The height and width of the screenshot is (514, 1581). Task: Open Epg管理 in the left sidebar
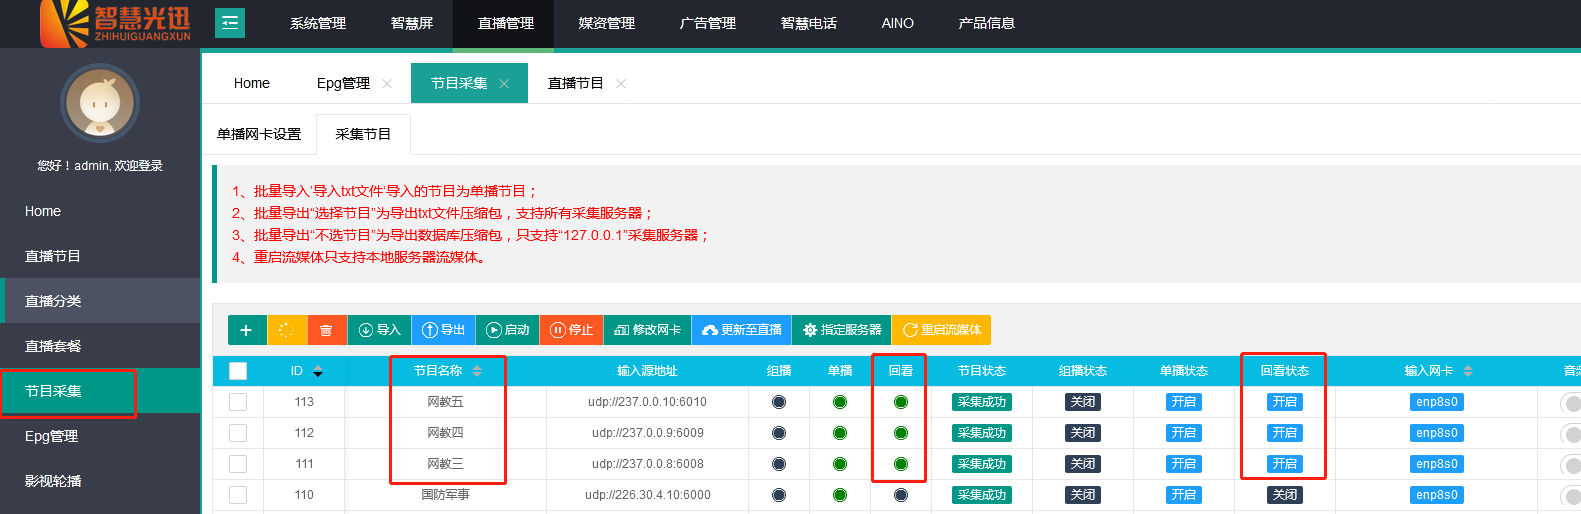52,436
